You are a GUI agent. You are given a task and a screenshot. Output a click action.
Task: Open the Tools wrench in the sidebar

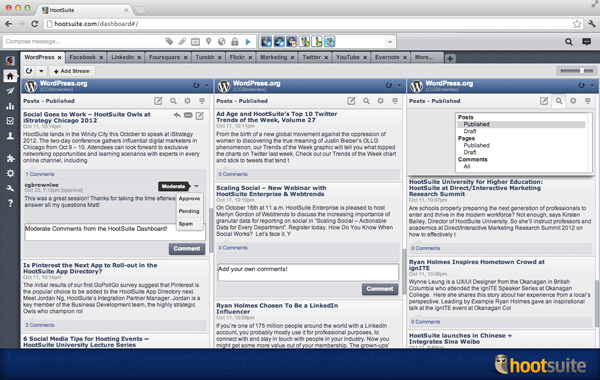[x=10, y=188]
